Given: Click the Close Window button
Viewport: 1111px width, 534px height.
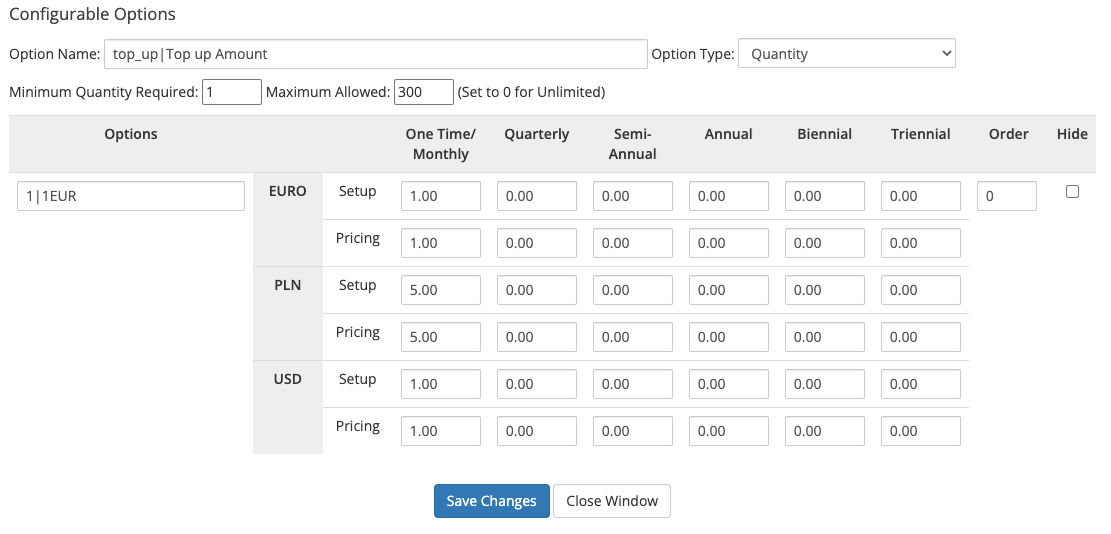Looking at the screenshot, I should tap(611, 501).
